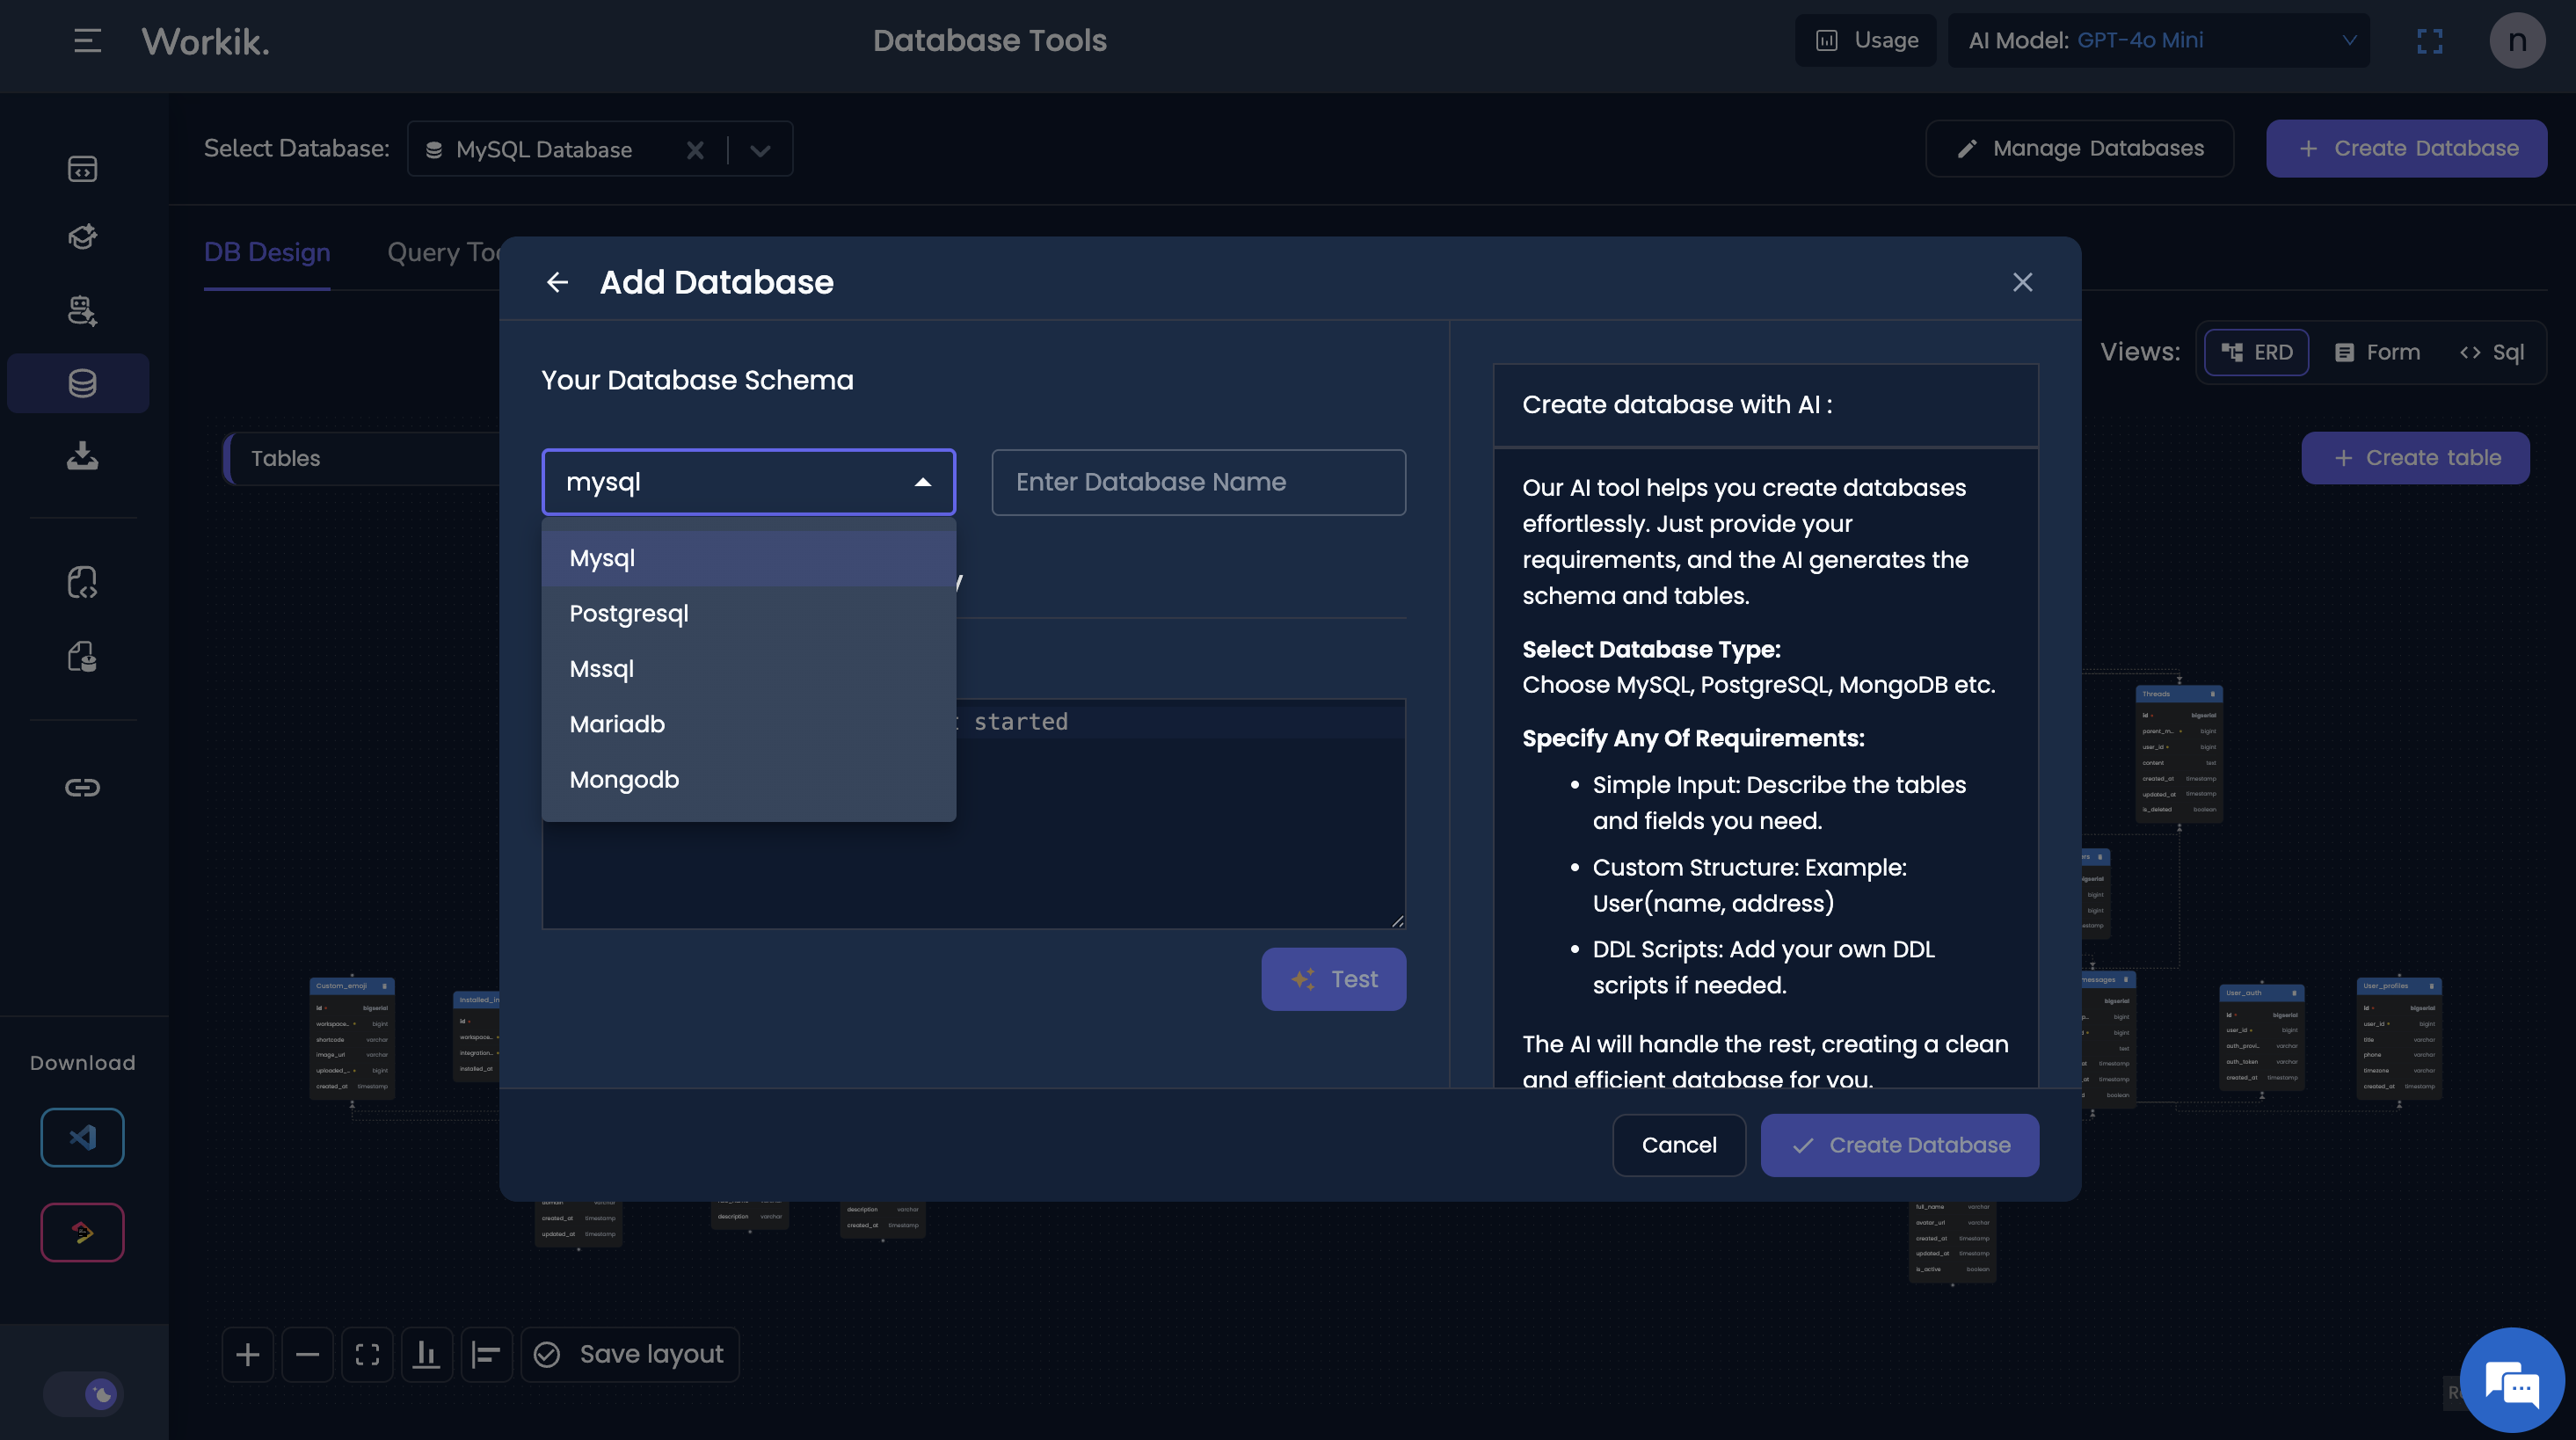The height and width of the screenshot is (1440, 2576).
Task: Switch to Sql view
Action: 2492,352
